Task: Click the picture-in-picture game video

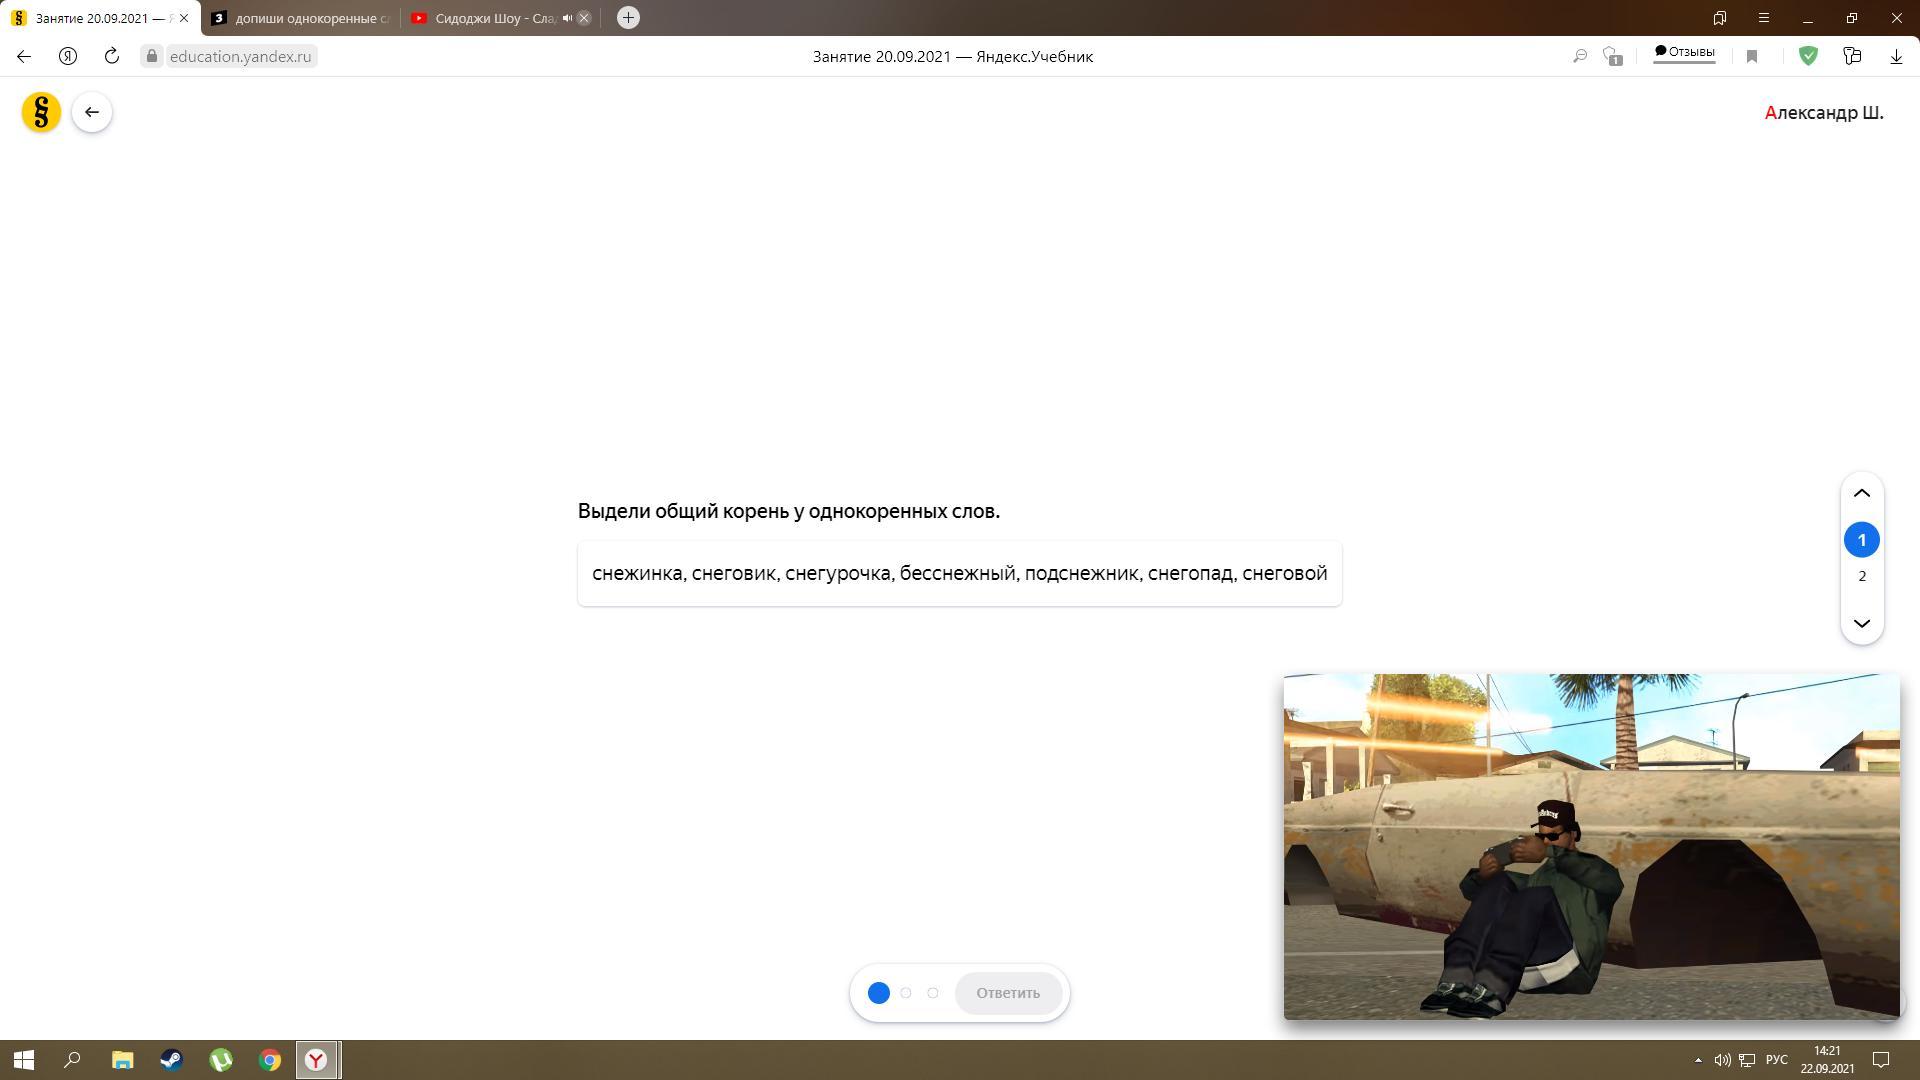Action: coord(1591,846)
